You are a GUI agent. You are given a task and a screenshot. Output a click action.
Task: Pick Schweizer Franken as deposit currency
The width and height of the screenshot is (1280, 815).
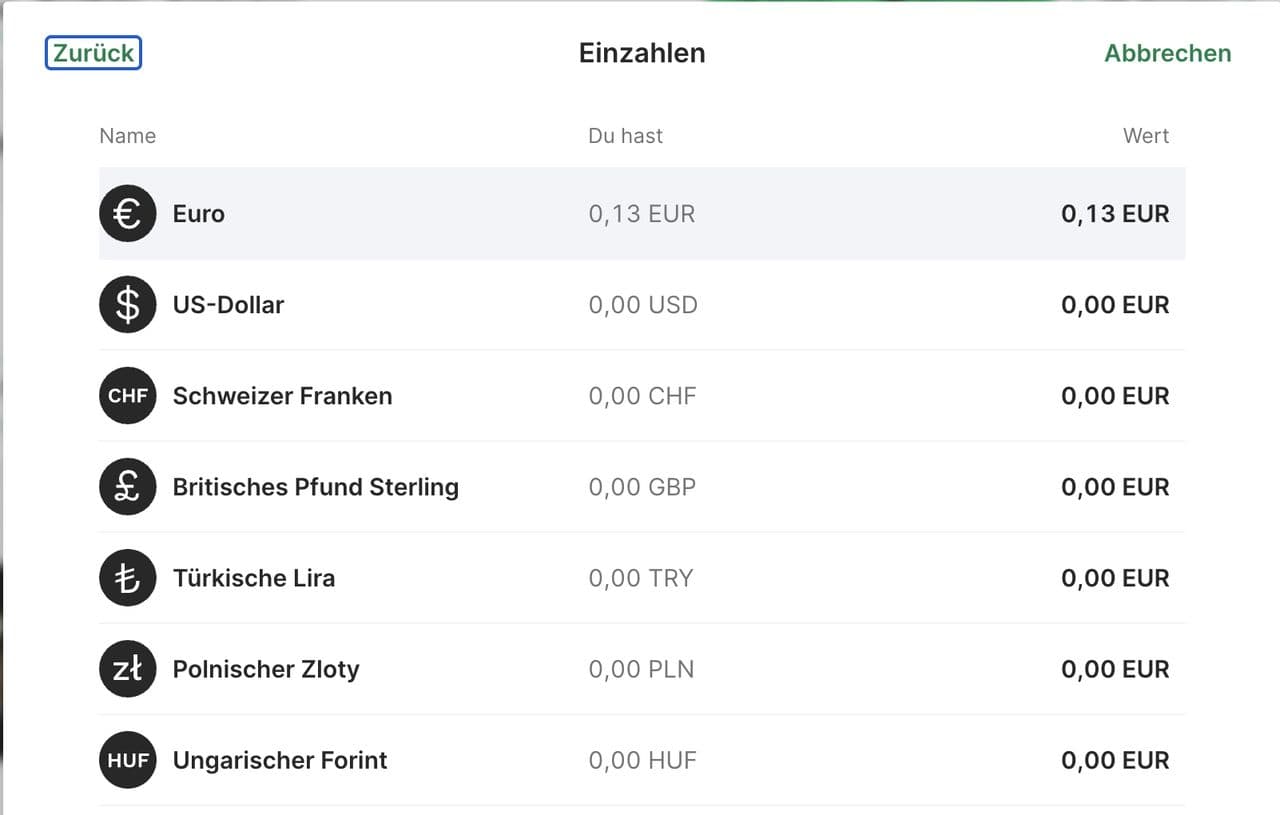(282, 396)
